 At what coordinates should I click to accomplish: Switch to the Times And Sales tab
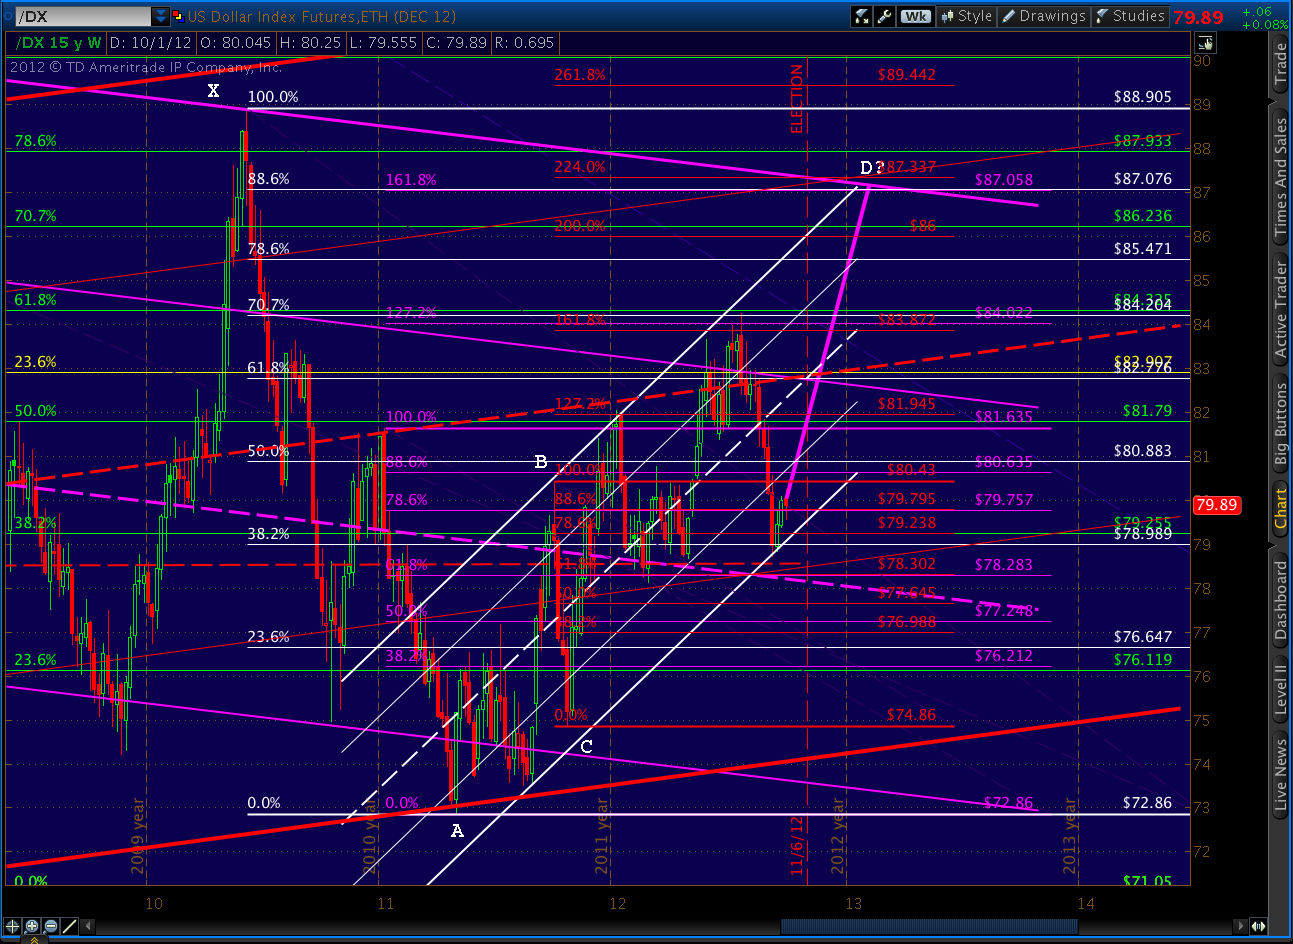[1280, 177]
